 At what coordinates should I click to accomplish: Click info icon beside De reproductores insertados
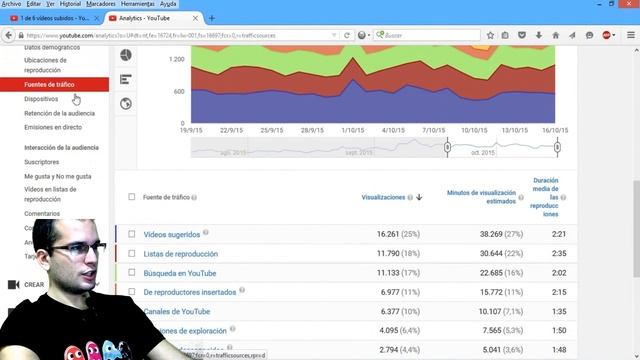point(242,290)
